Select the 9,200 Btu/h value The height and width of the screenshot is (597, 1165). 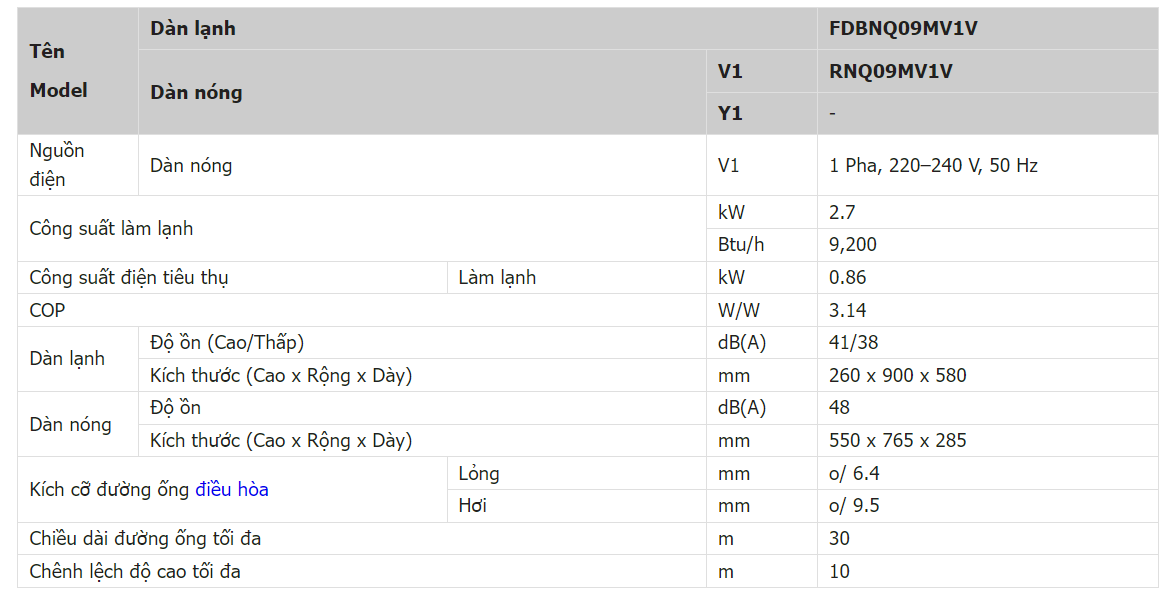(x=853, y=245)
